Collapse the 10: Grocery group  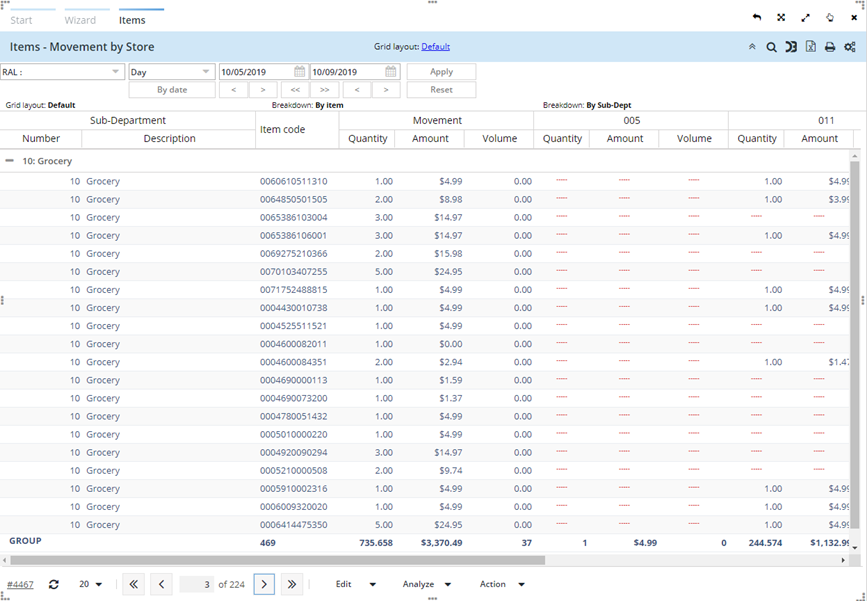point(10,161)
